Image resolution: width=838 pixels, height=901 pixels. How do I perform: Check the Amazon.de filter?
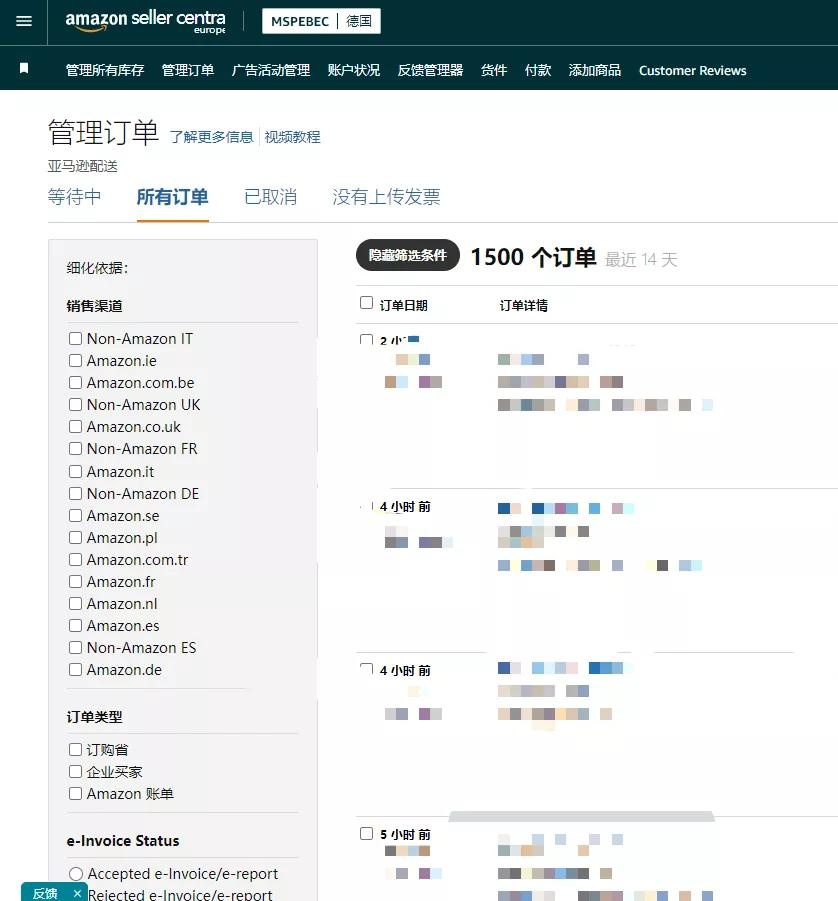click(75, 669)
